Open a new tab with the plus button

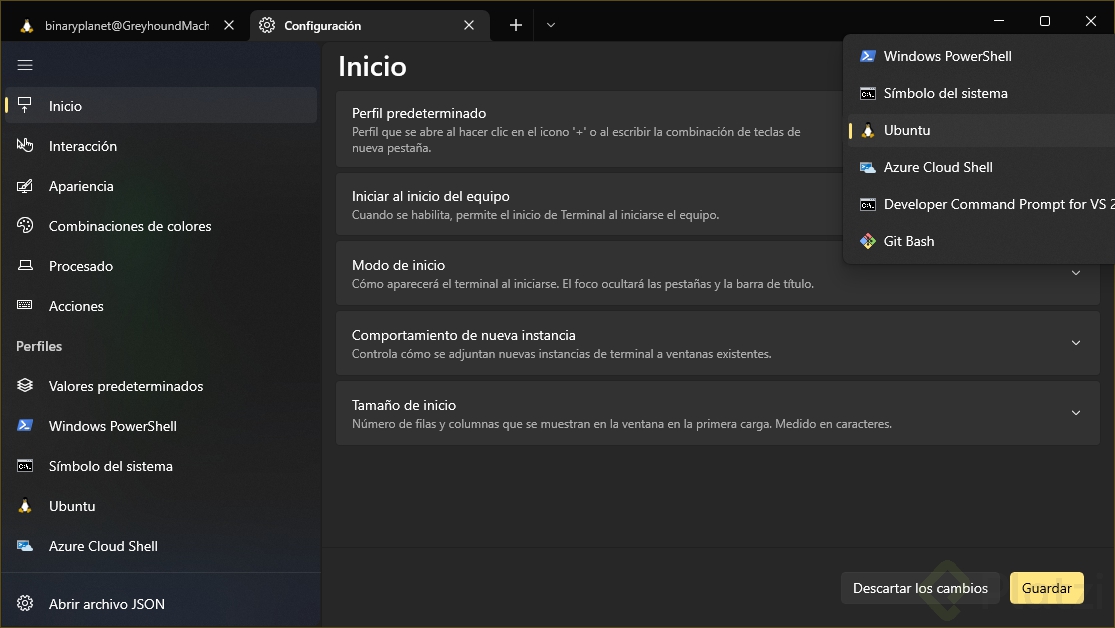coord(516,26)
